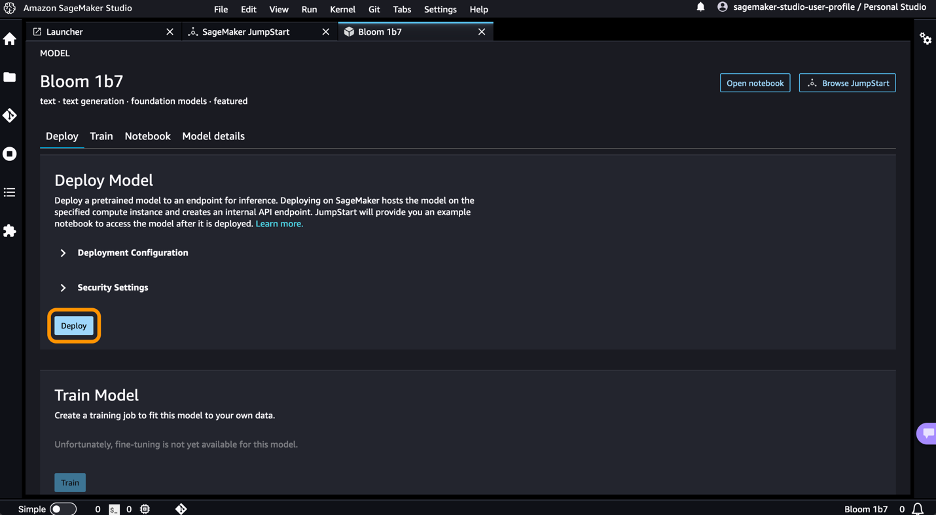The height and width of the screenshot is (516, 936).
Task: Select the Model details tab
Action: pos(213,136)
